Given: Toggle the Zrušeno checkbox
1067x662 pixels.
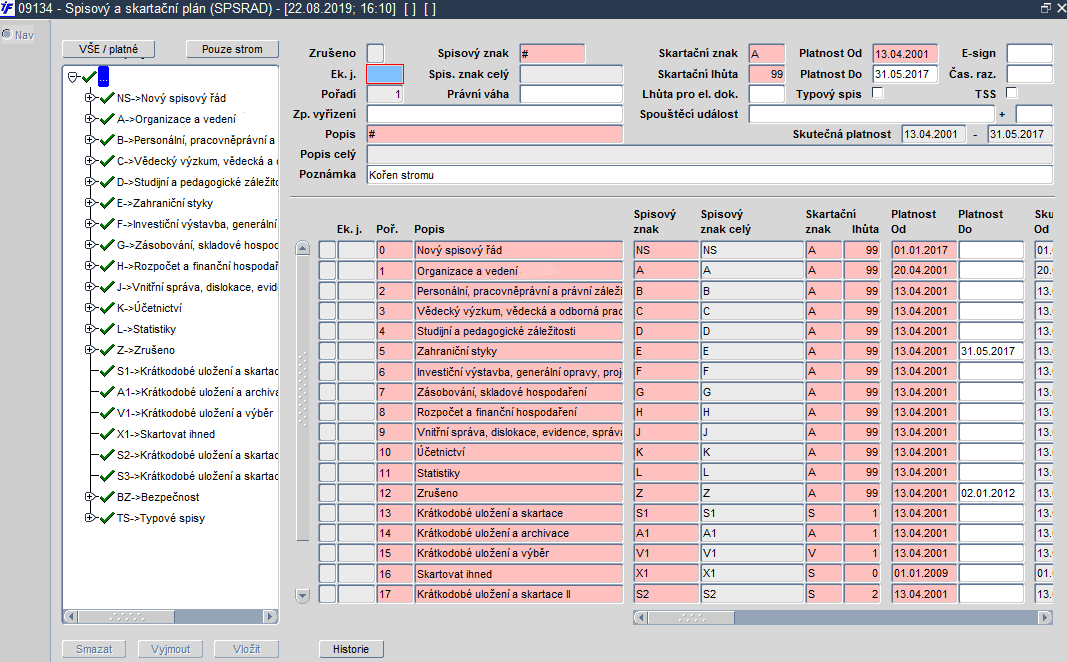Looking at the screenshot, I should [x=375, y=53].
